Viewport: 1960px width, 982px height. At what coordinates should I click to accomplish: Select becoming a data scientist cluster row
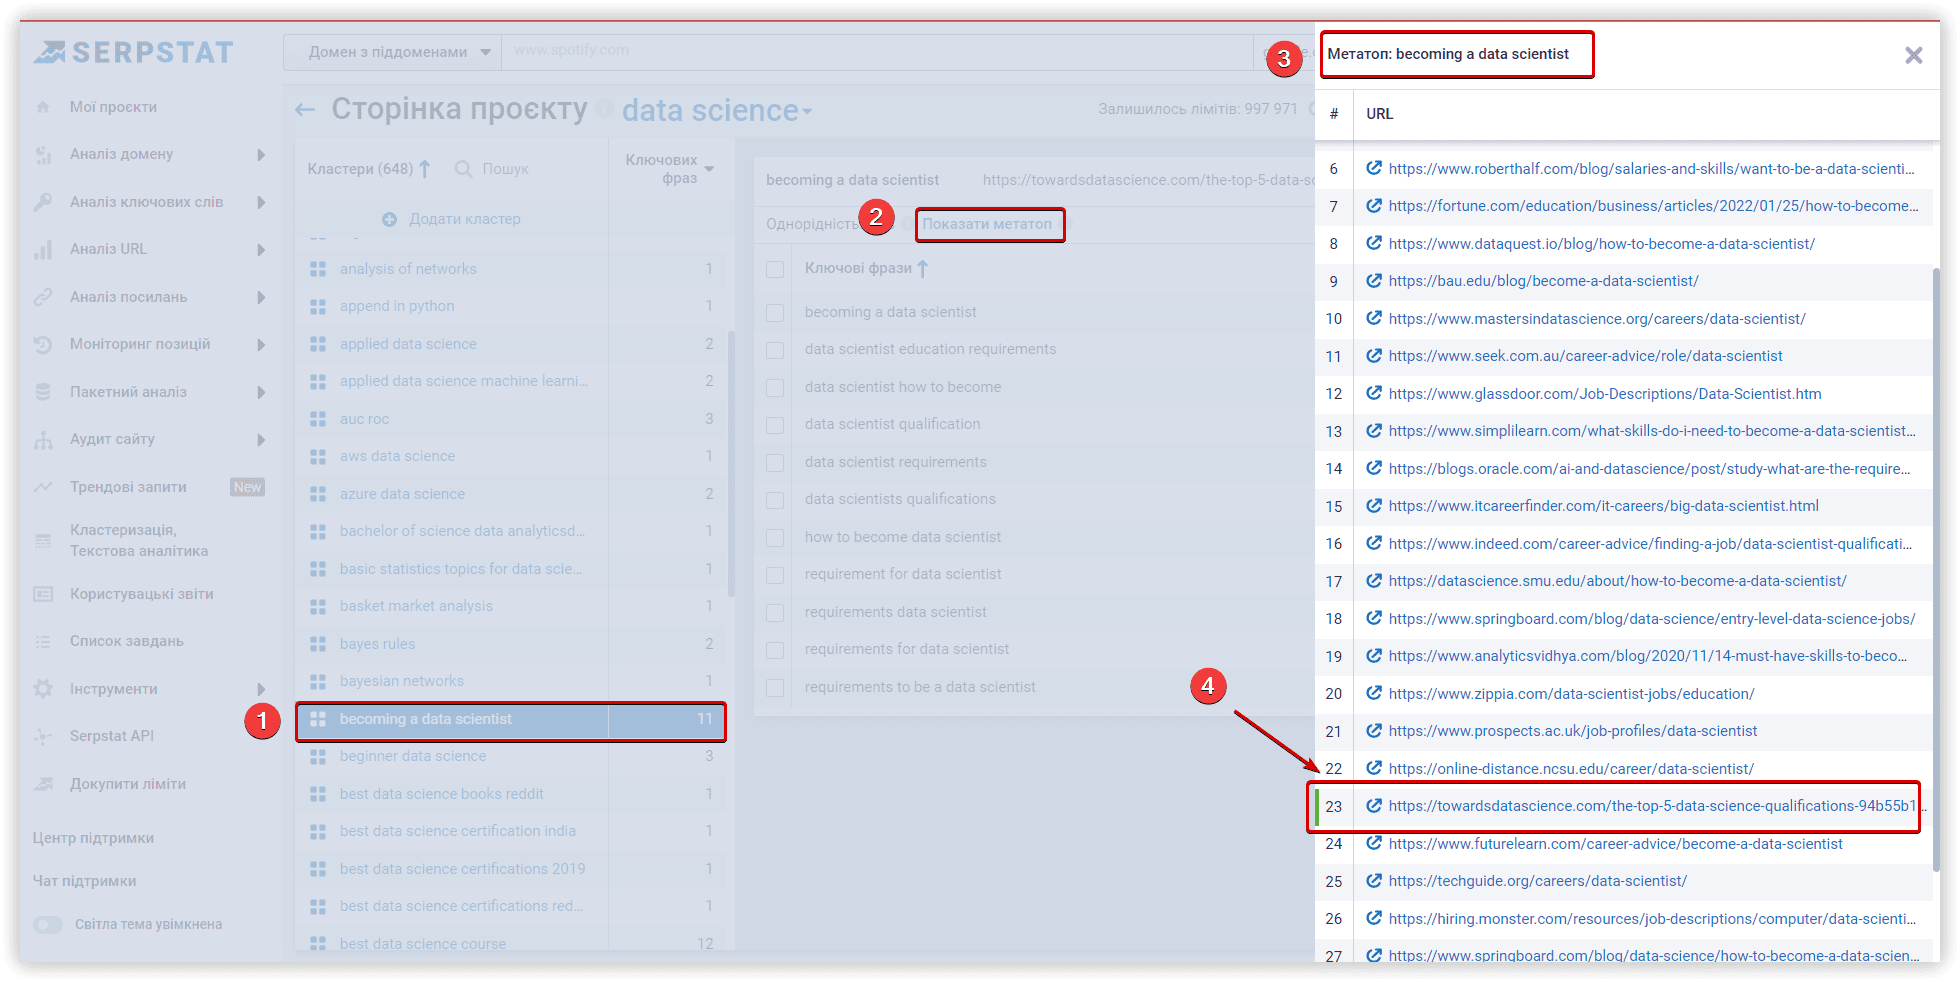pos(511,719)
